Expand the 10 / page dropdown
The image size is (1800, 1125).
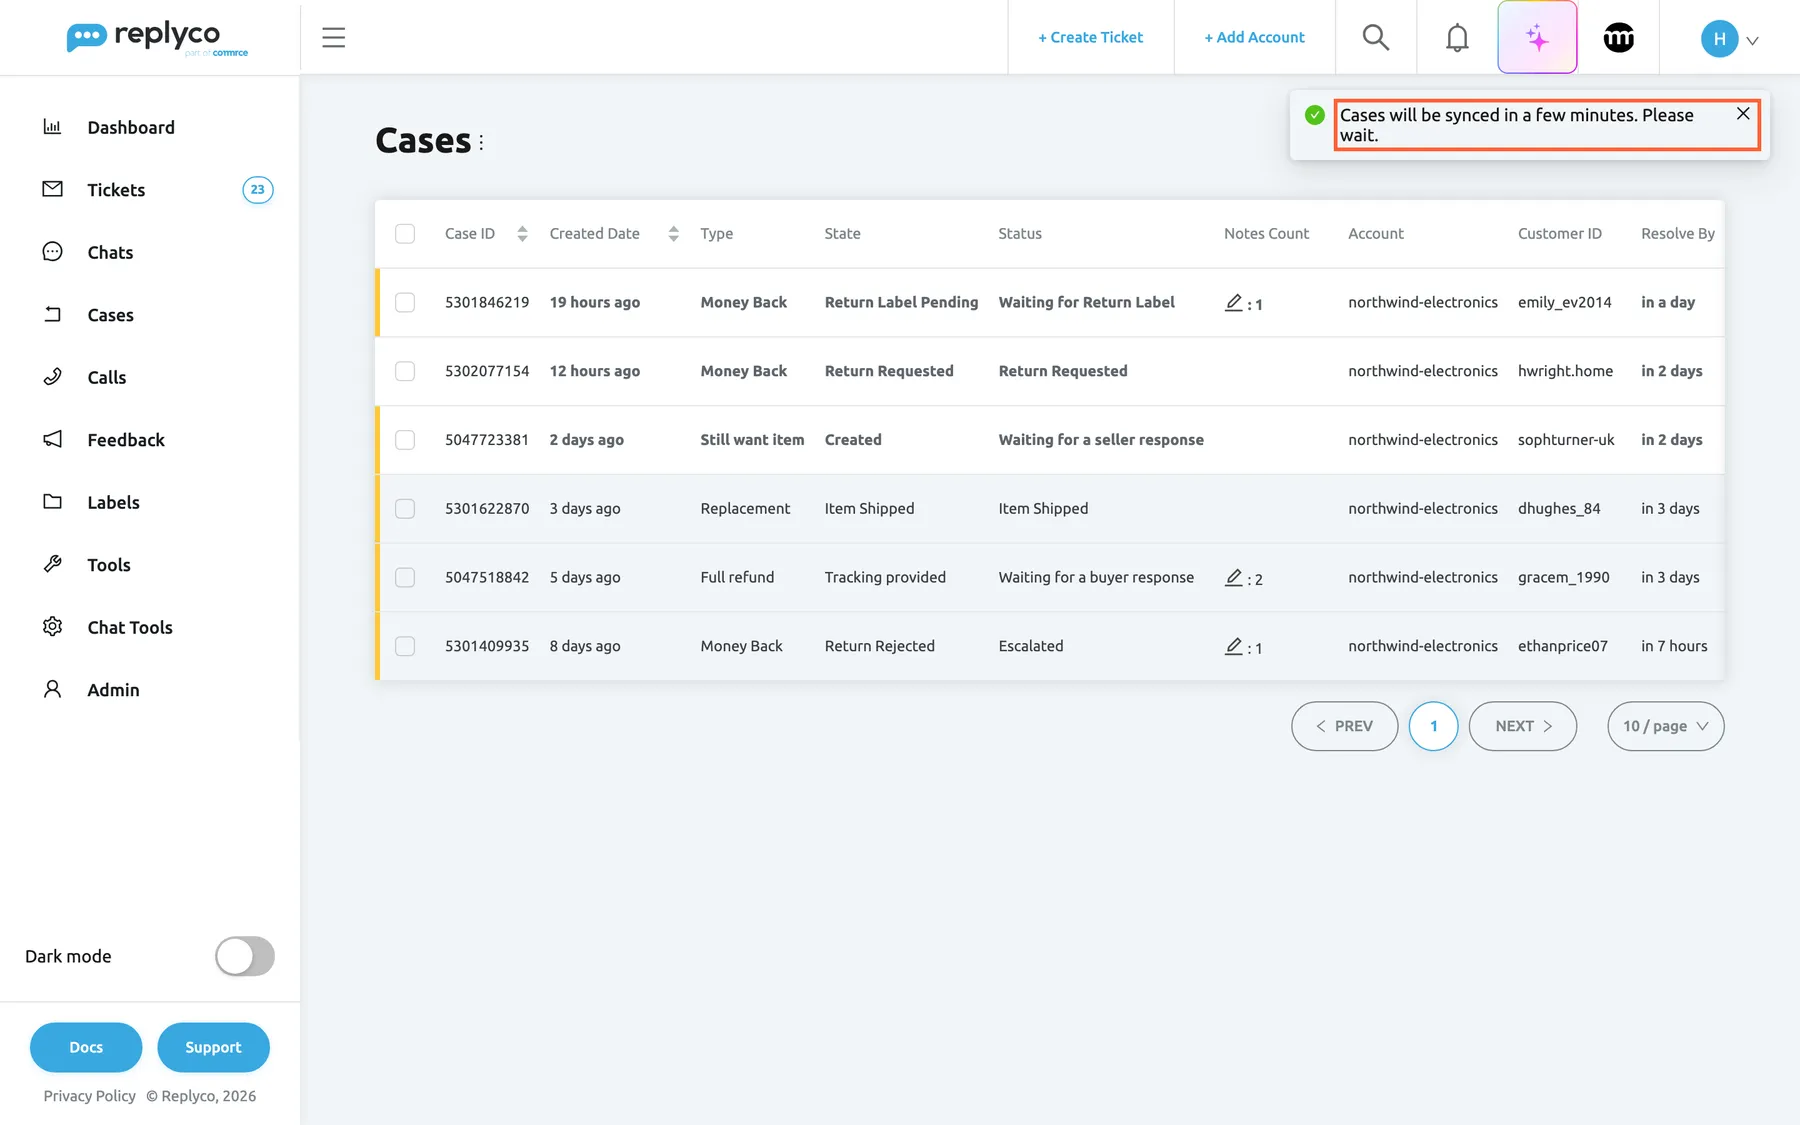coord(1666,726)
